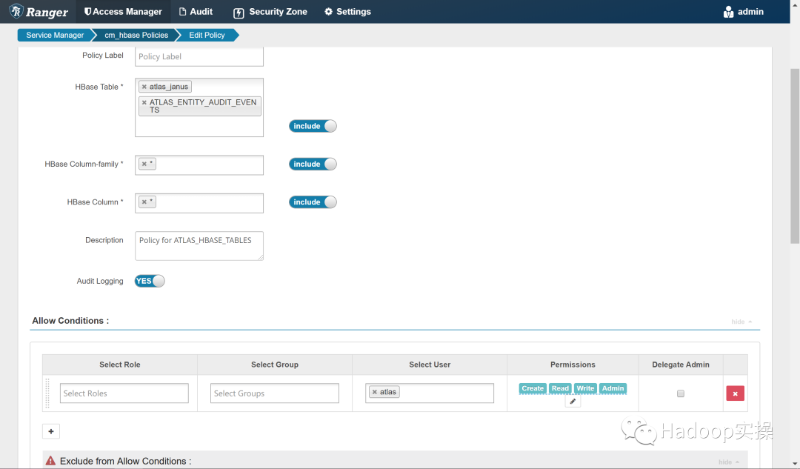Remove ATLAS_ENTITY_AUDIT_EVENTS table tag
800x469 pixels.
(144, 103)
